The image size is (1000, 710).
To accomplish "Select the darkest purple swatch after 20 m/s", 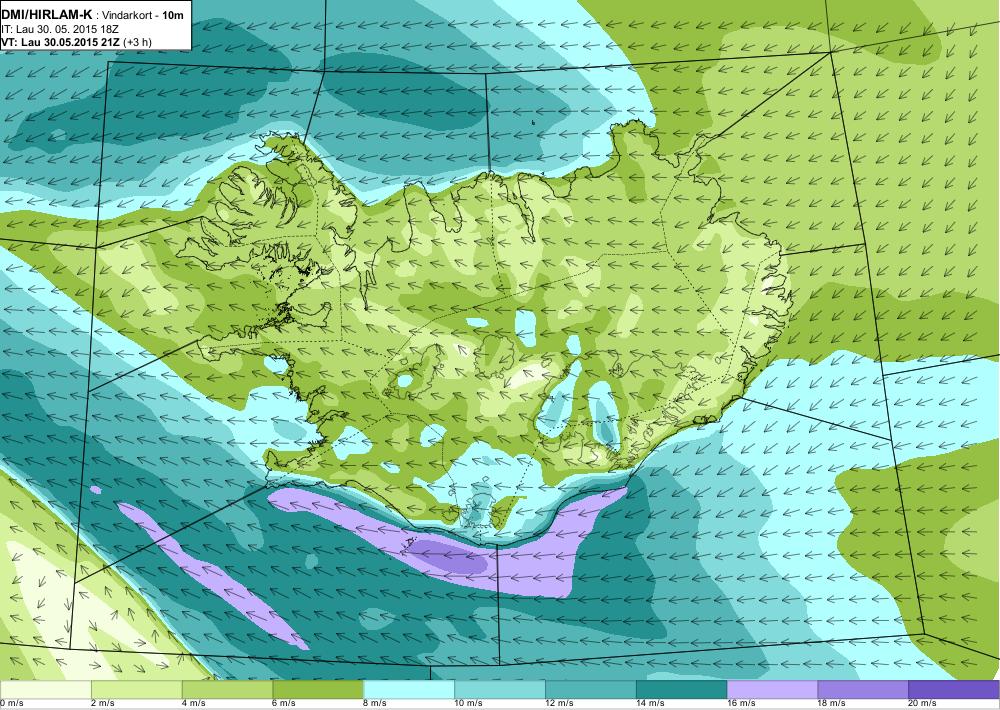I will point(954,689).
